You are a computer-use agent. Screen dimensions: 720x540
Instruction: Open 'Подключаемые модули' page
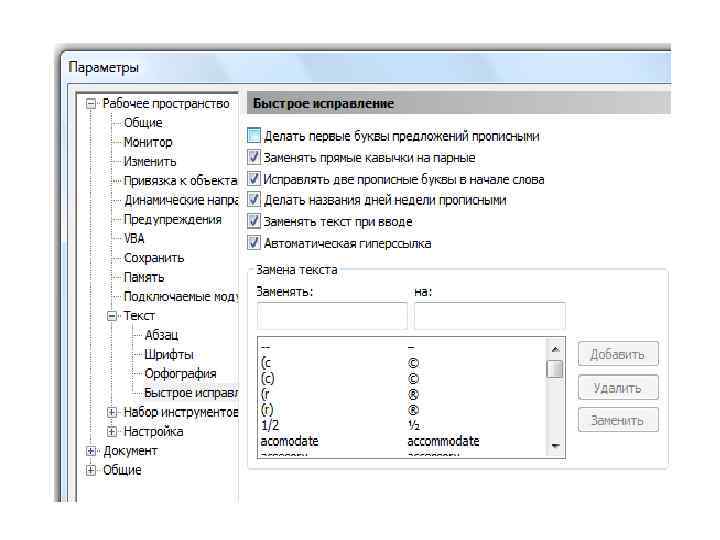tap(181, 297)
